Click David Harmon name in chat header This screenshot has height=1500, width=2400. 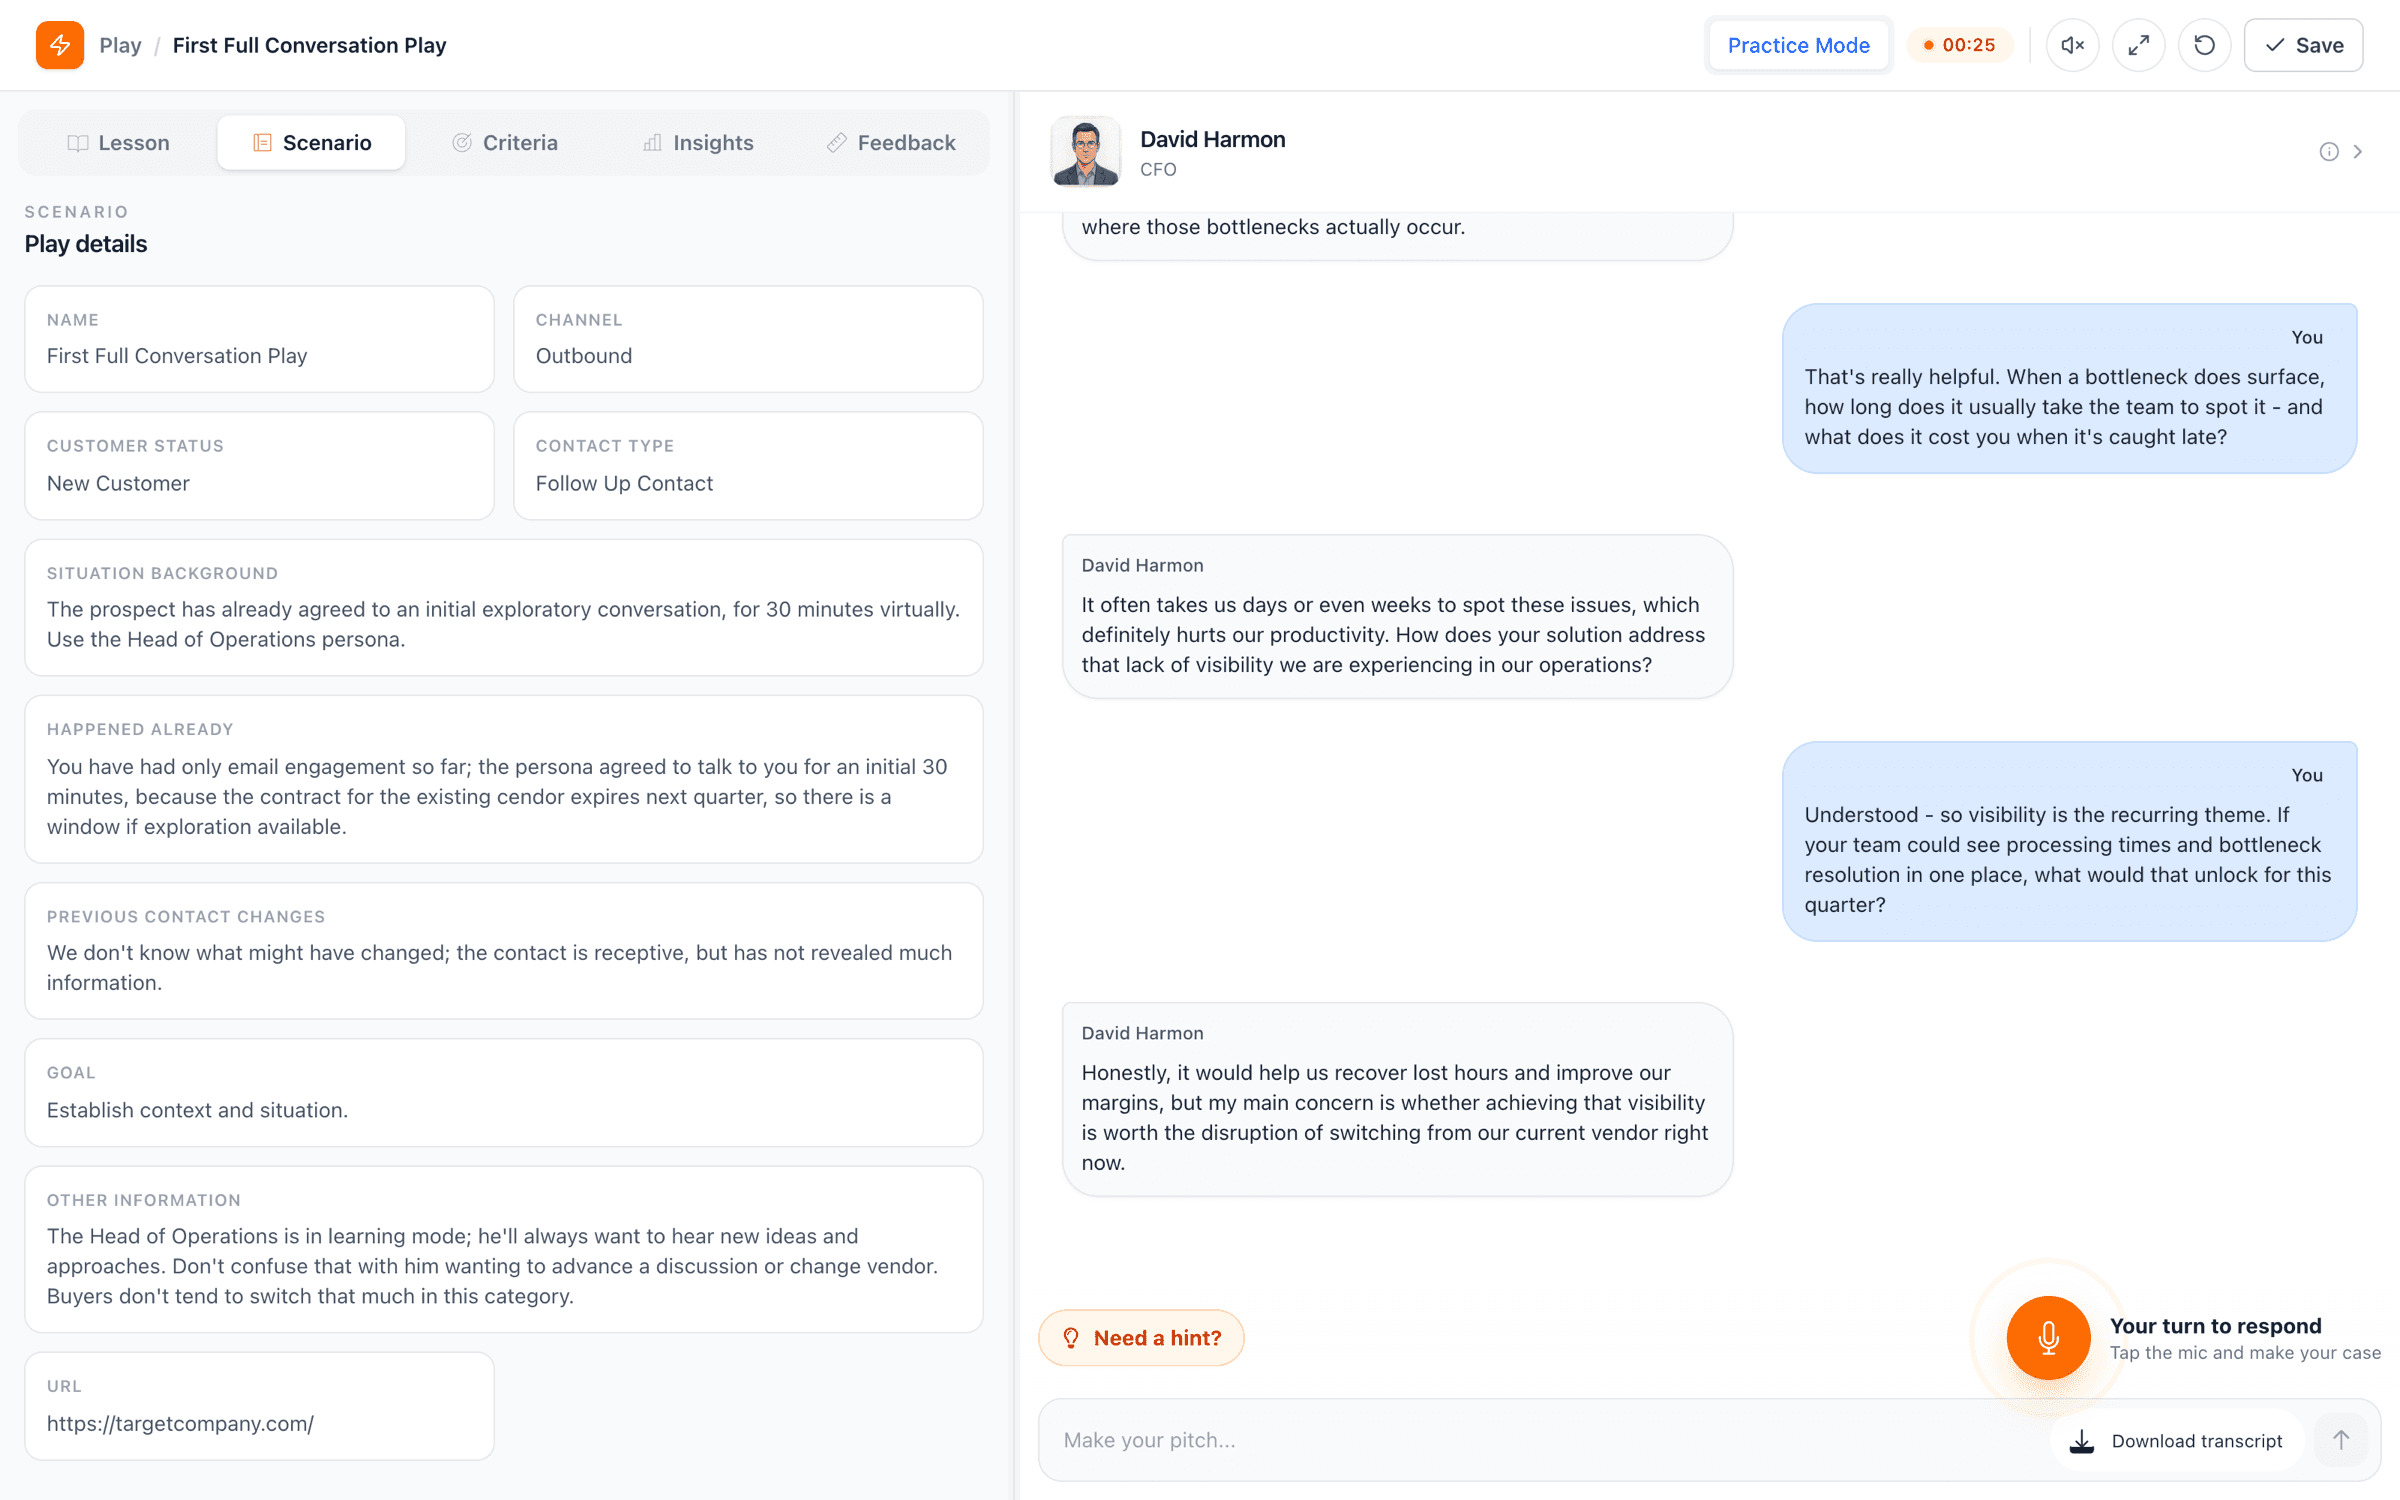(x=1213, y=139)
